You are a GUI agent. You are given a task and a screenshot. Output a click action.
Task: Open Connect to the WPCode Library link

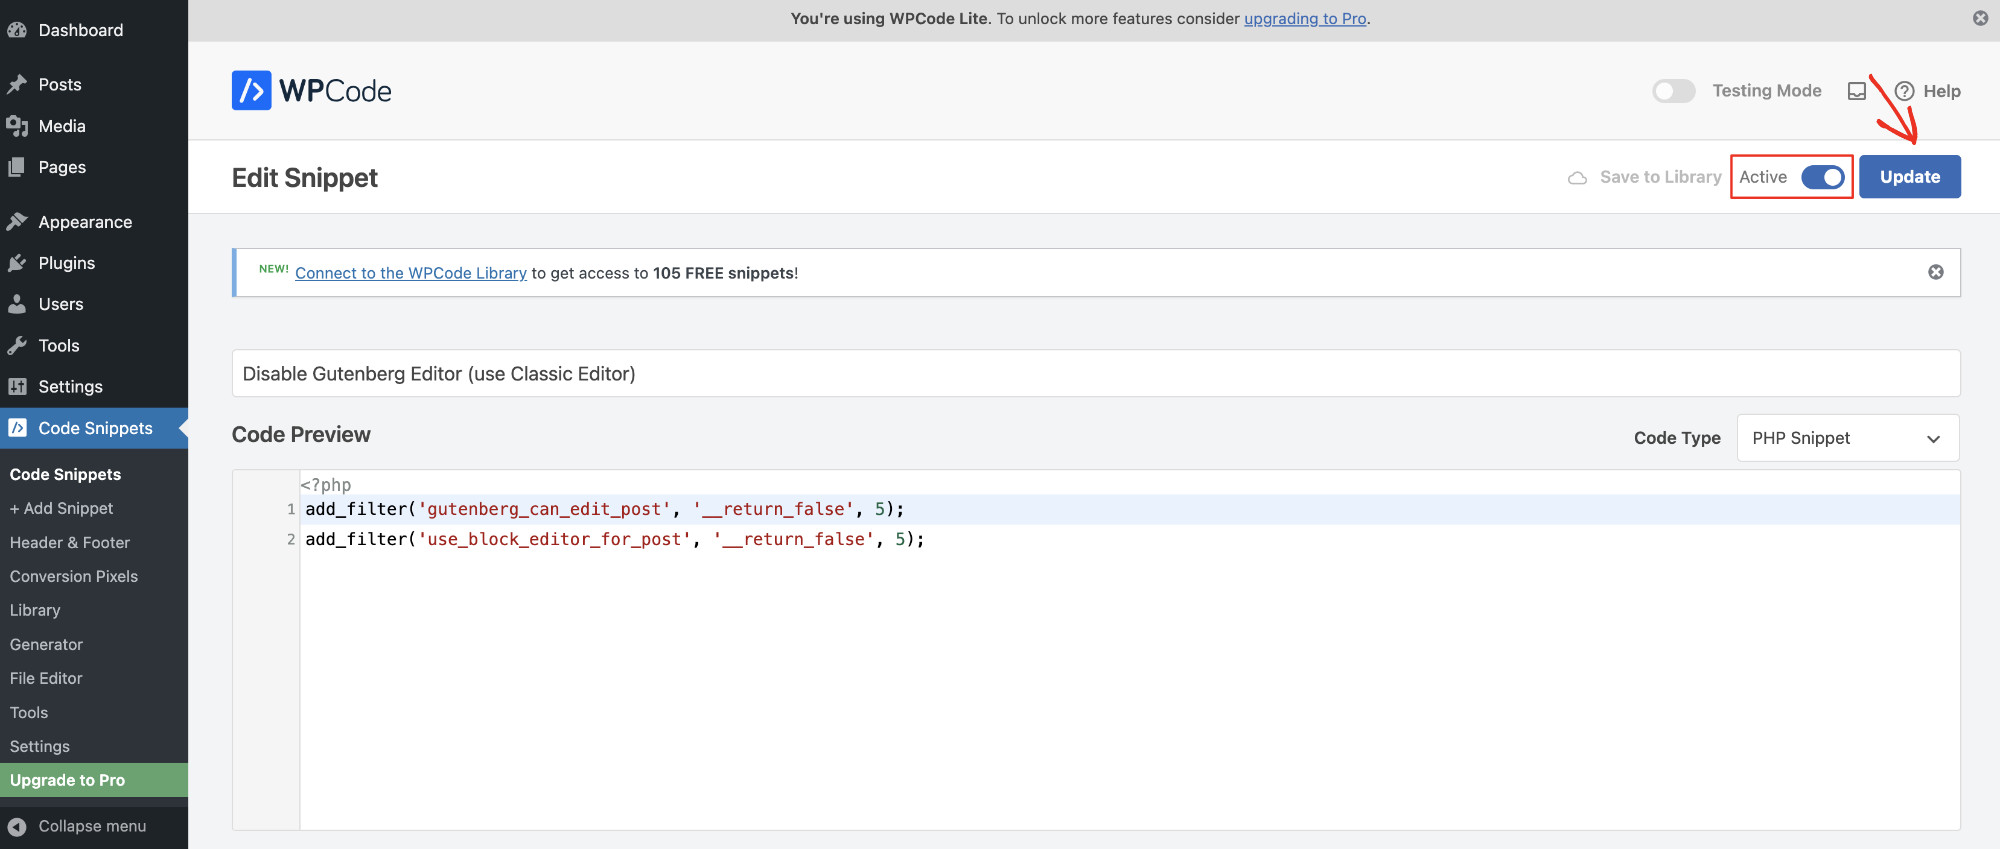coord(411,273)
